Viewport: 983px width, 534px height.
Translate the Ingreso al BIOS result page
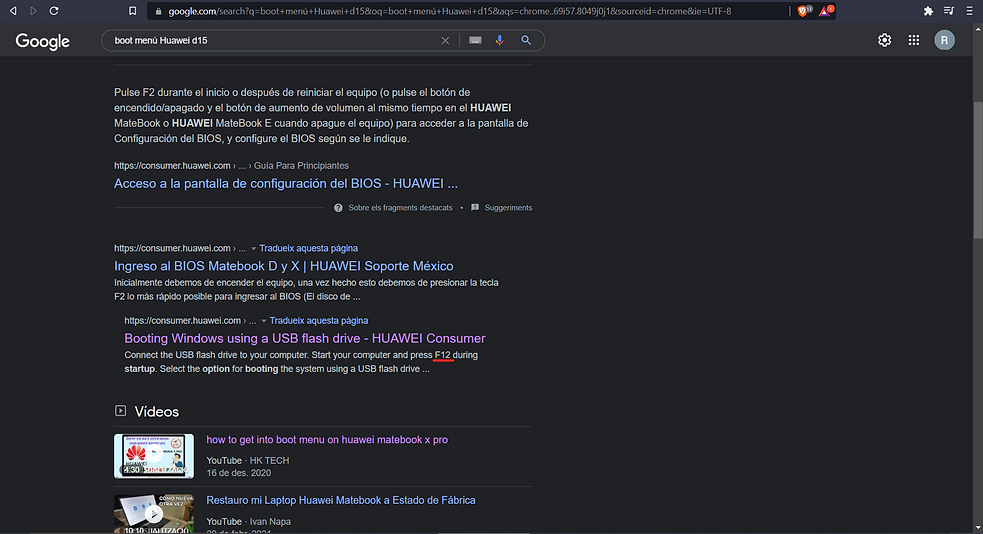coord(308,248)
